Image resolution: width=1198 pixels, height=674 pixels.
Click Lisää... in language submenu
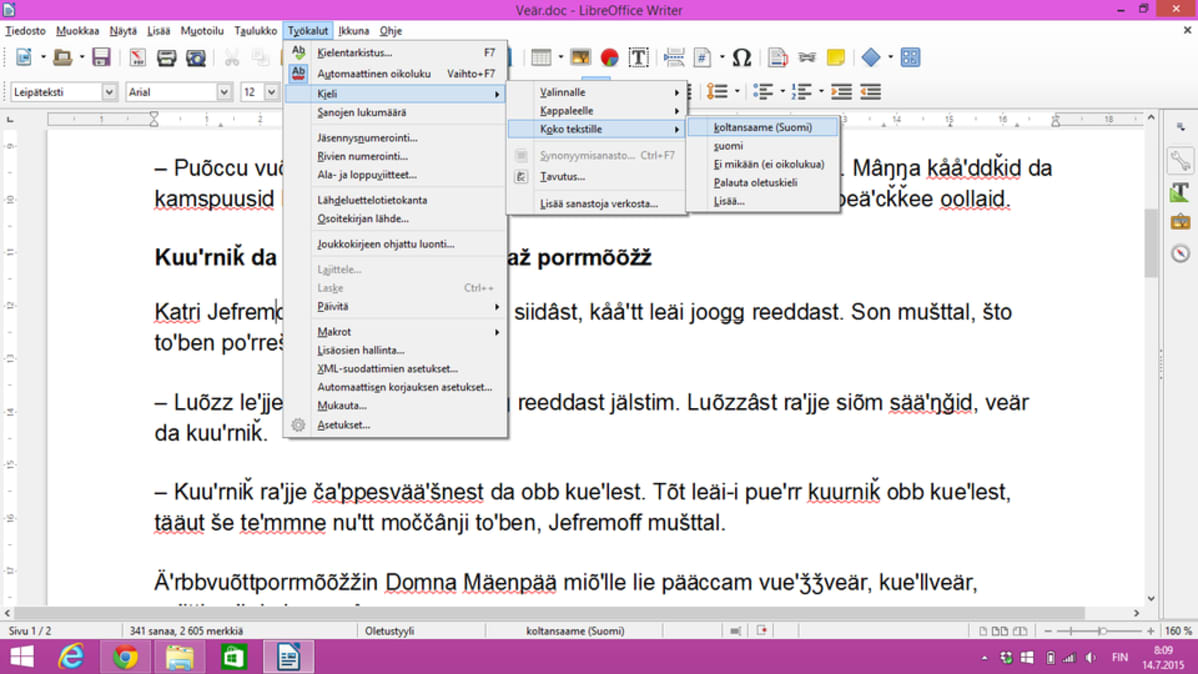tap(763, 201)
